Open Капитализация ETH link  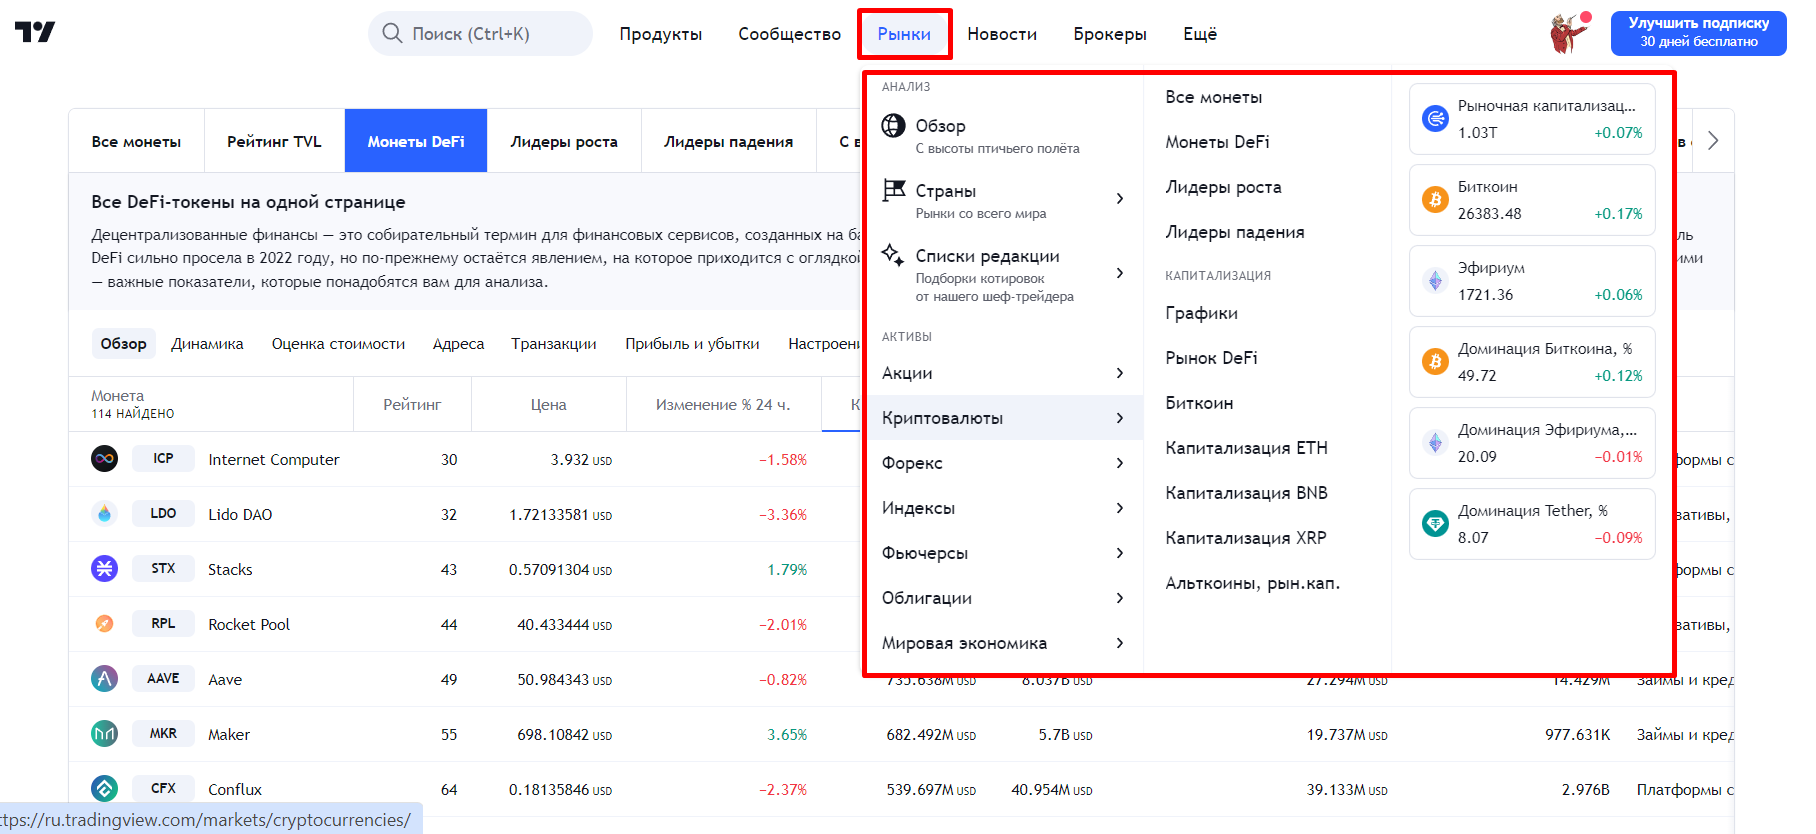pyautogui.click(x=1246, y=448)
